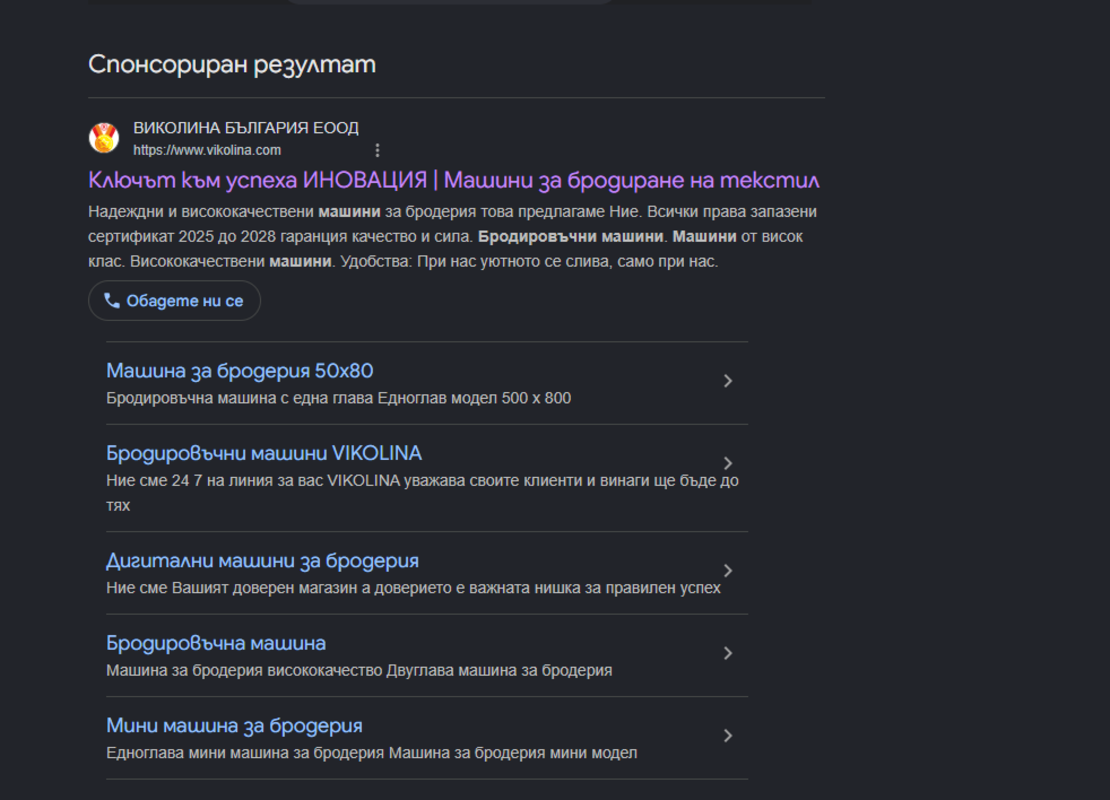Click chevron beside Машина за бродерия 50x80

(x=728, y=381)
